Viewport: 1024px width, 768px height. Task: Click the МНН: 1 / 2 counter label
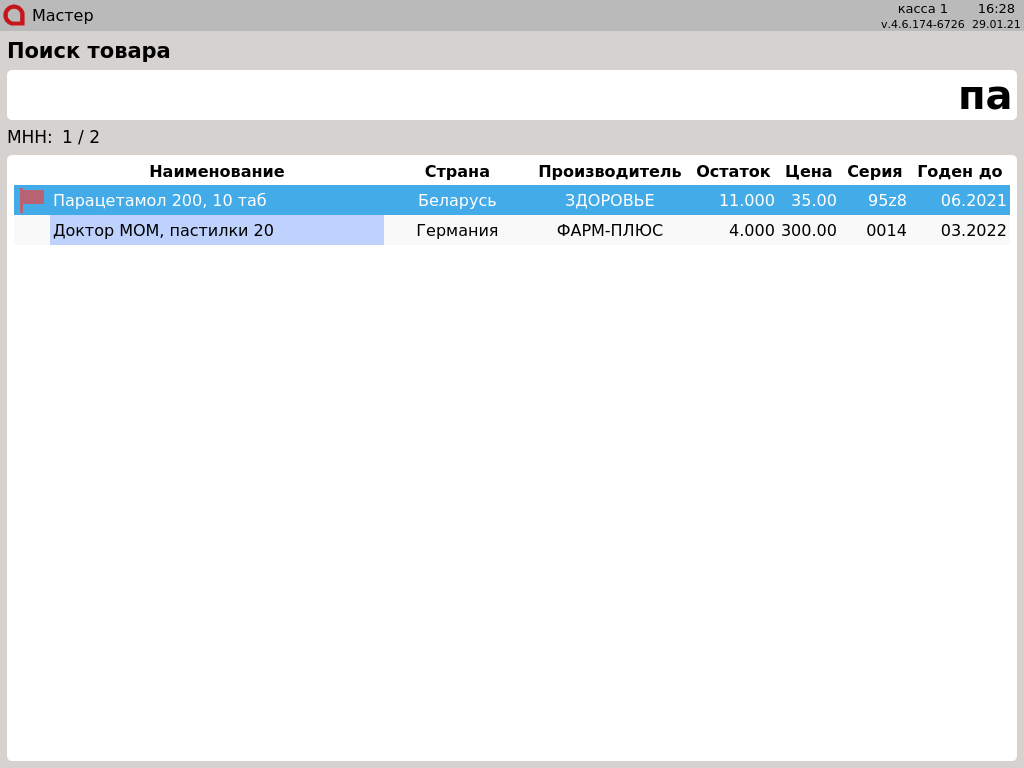(x=54, y=137)
